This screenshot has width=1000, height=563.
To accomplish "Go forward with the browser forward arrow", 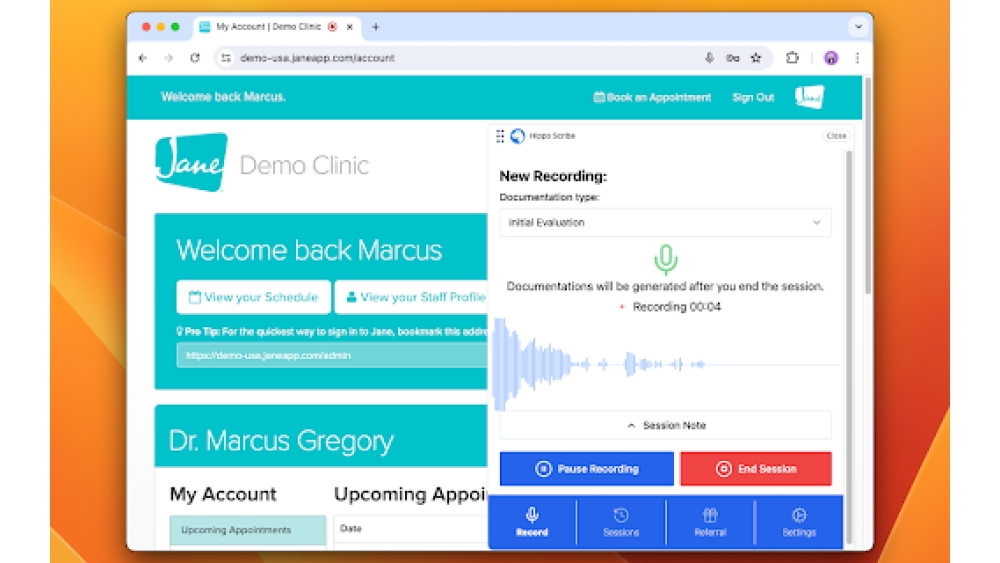I will click(168, 58).
